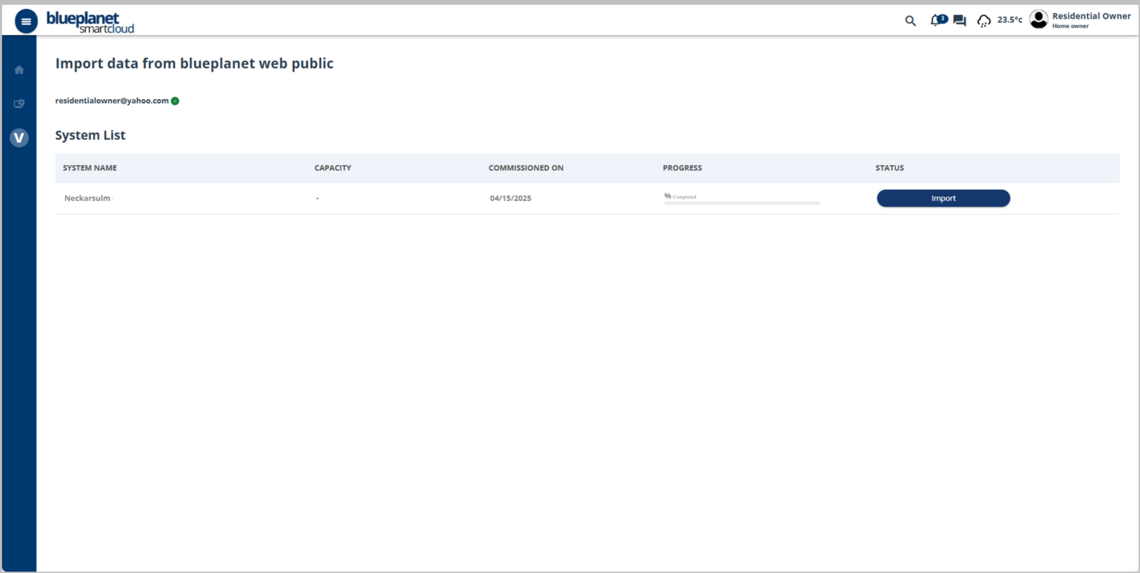Viewport: 1140px width, 573px height.
Task: Open search using the magnifier icon
Action: [910, 20]
